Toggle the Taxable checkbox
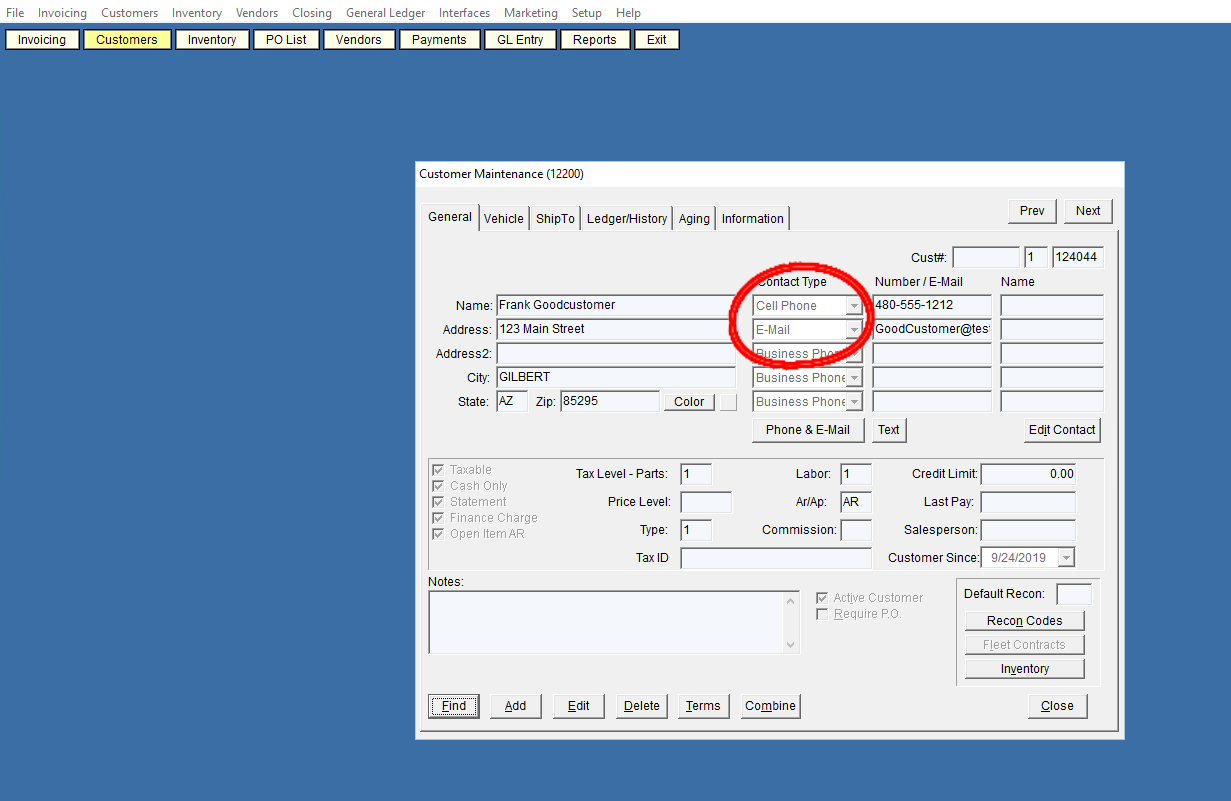The height and width of the screenshot is (801, 1231). pos(438,470)
